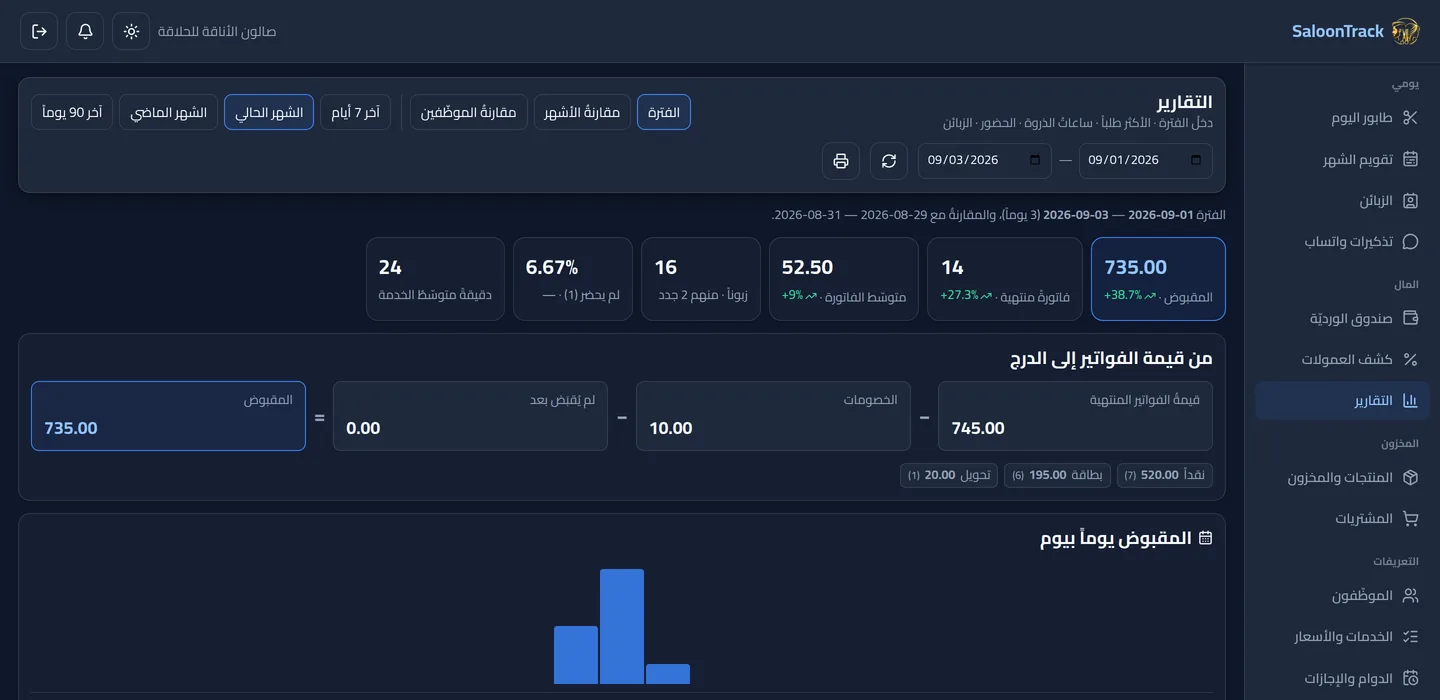Screen dimensions: 1440x700
Task: Click the logout icon in the top bar
Action: pyautogui.click(x=39, y=31)
